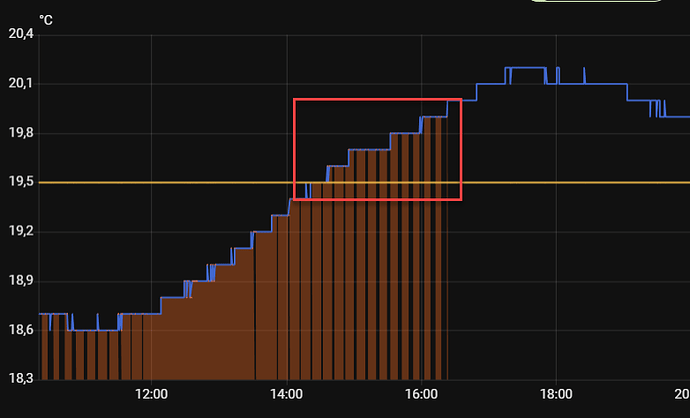The width and height of the screenshot is (690, 418).
Task: Select the 18,3 y-axis tick label
Action: pyautogui.click(x=20, y=379)
